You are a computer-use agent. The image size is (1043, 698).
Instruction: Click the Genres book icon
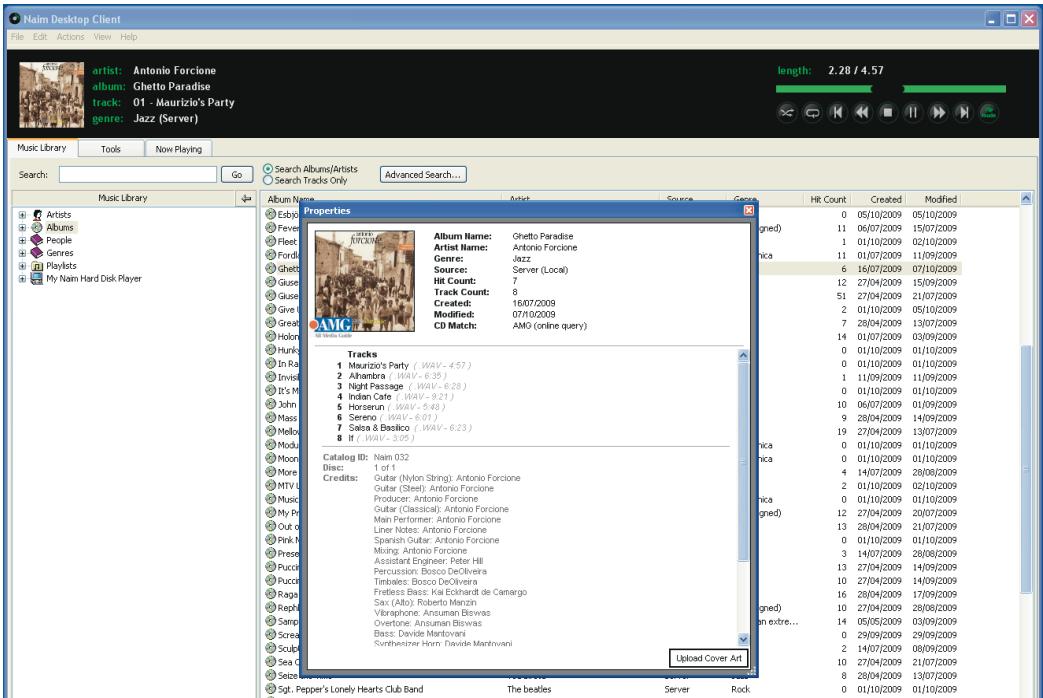tap(37, 253)
